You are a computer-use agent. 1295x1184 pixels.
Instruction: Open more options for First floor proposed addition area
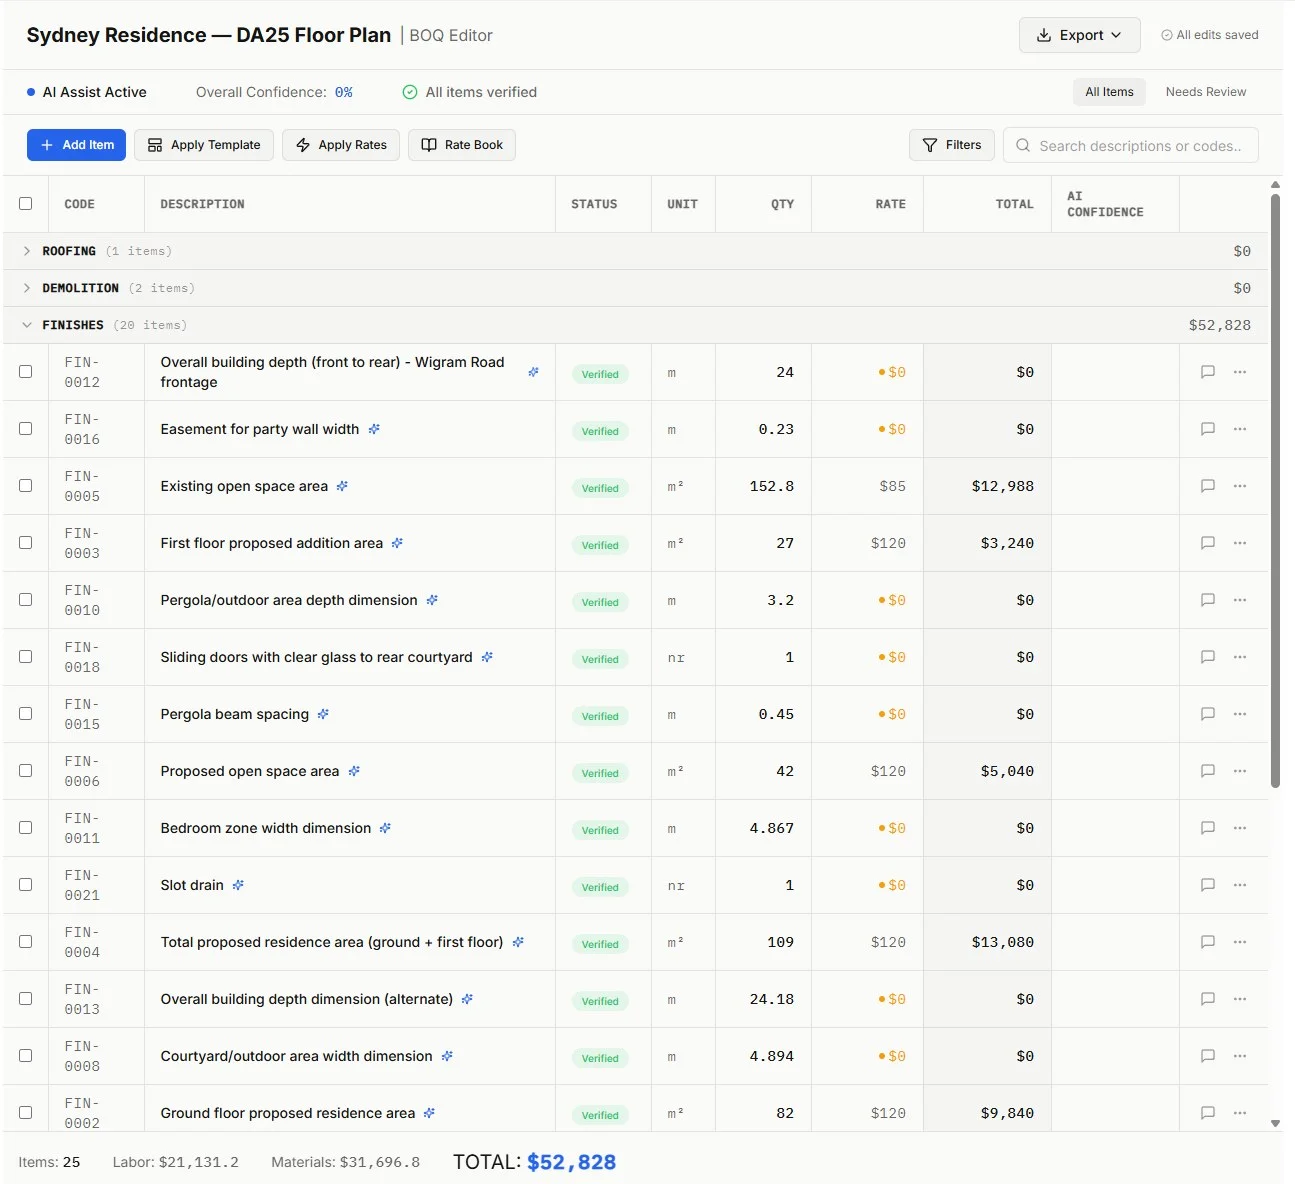(1240, 543)
